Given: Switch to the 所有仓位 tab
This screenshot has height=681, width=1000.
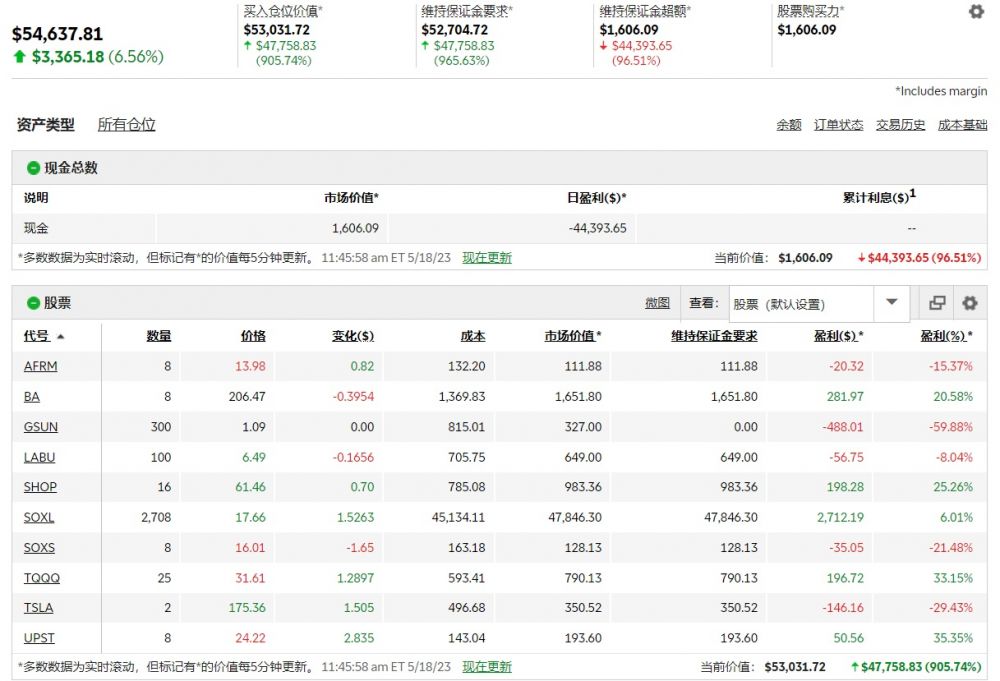Looking at the screenshot, I should (x=126, y=125).
